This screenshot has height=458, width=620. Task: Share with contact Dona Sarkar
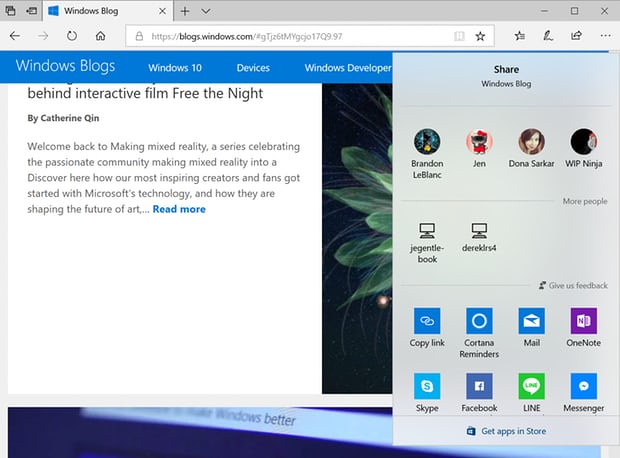(531, 148)
